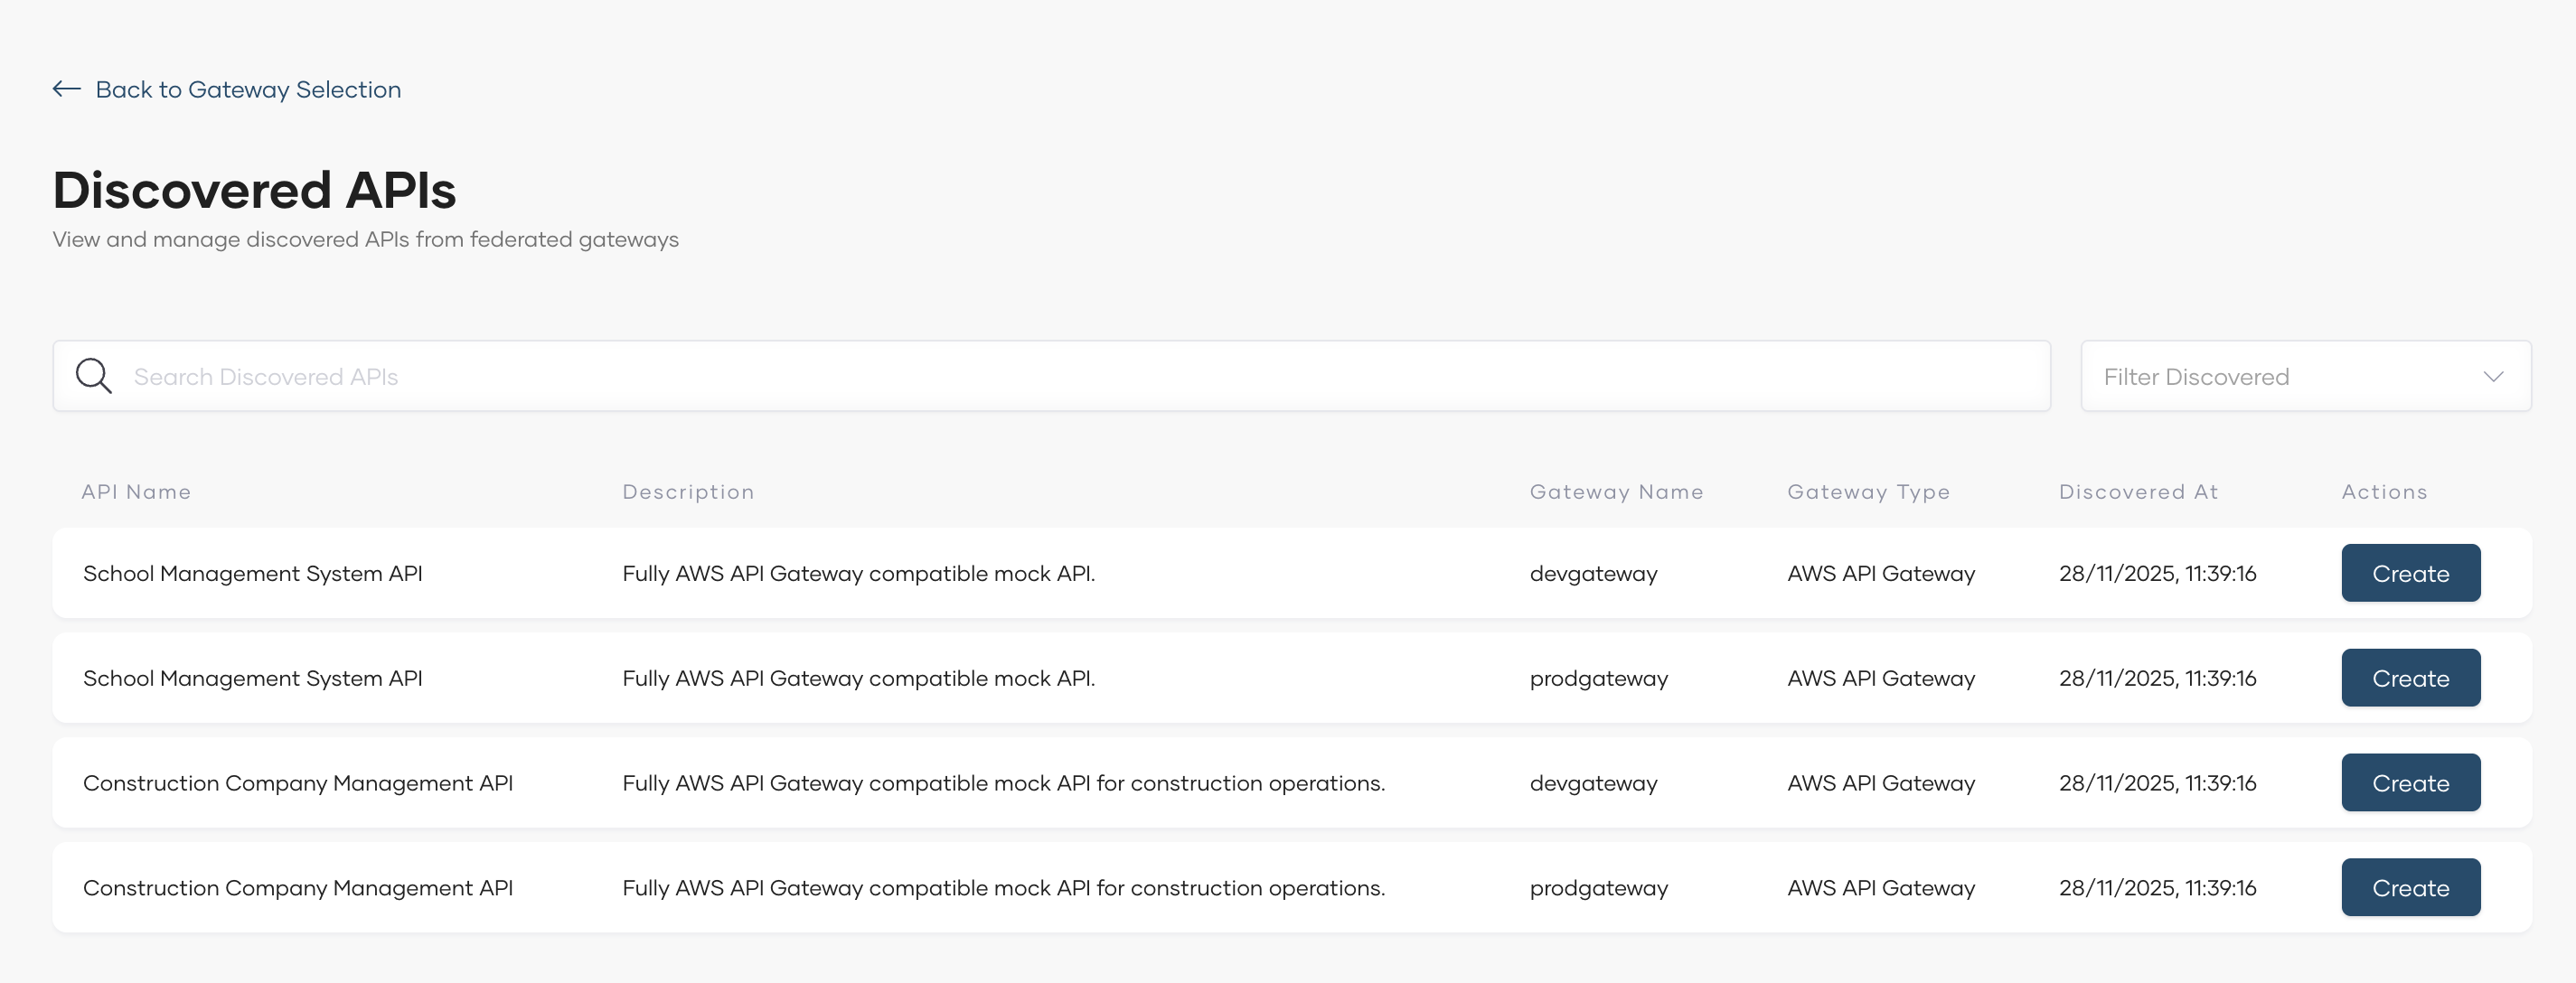Create the Construction Company Management API from devgateway
Viewport: 2576px width, 983px height.
tap(2410, 782)
